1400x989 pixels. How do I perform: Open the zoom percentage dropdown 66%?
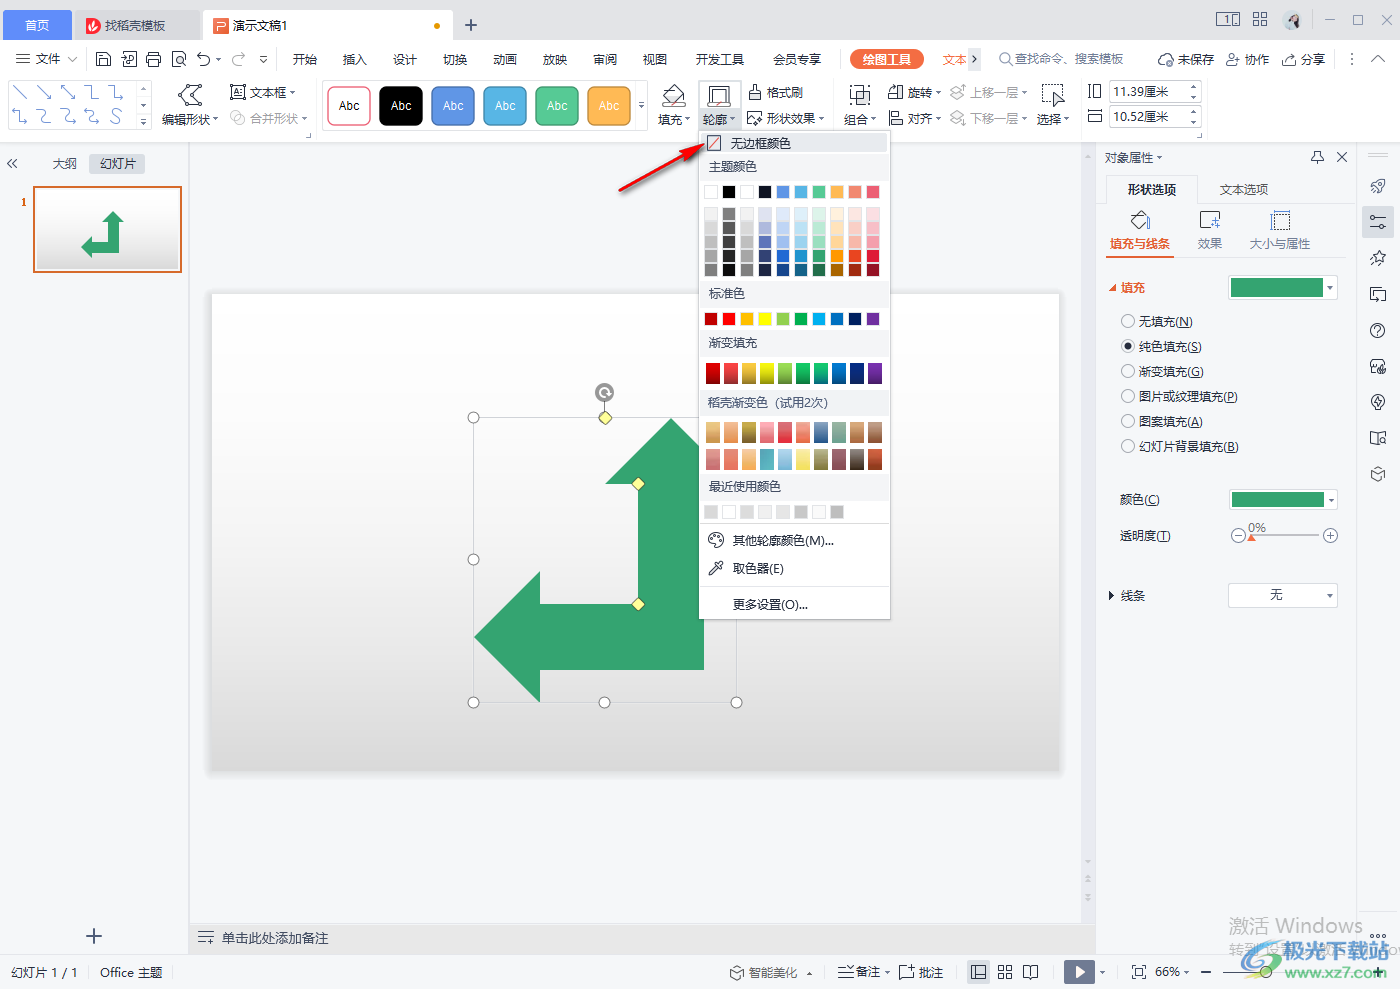coord(1172,972)
